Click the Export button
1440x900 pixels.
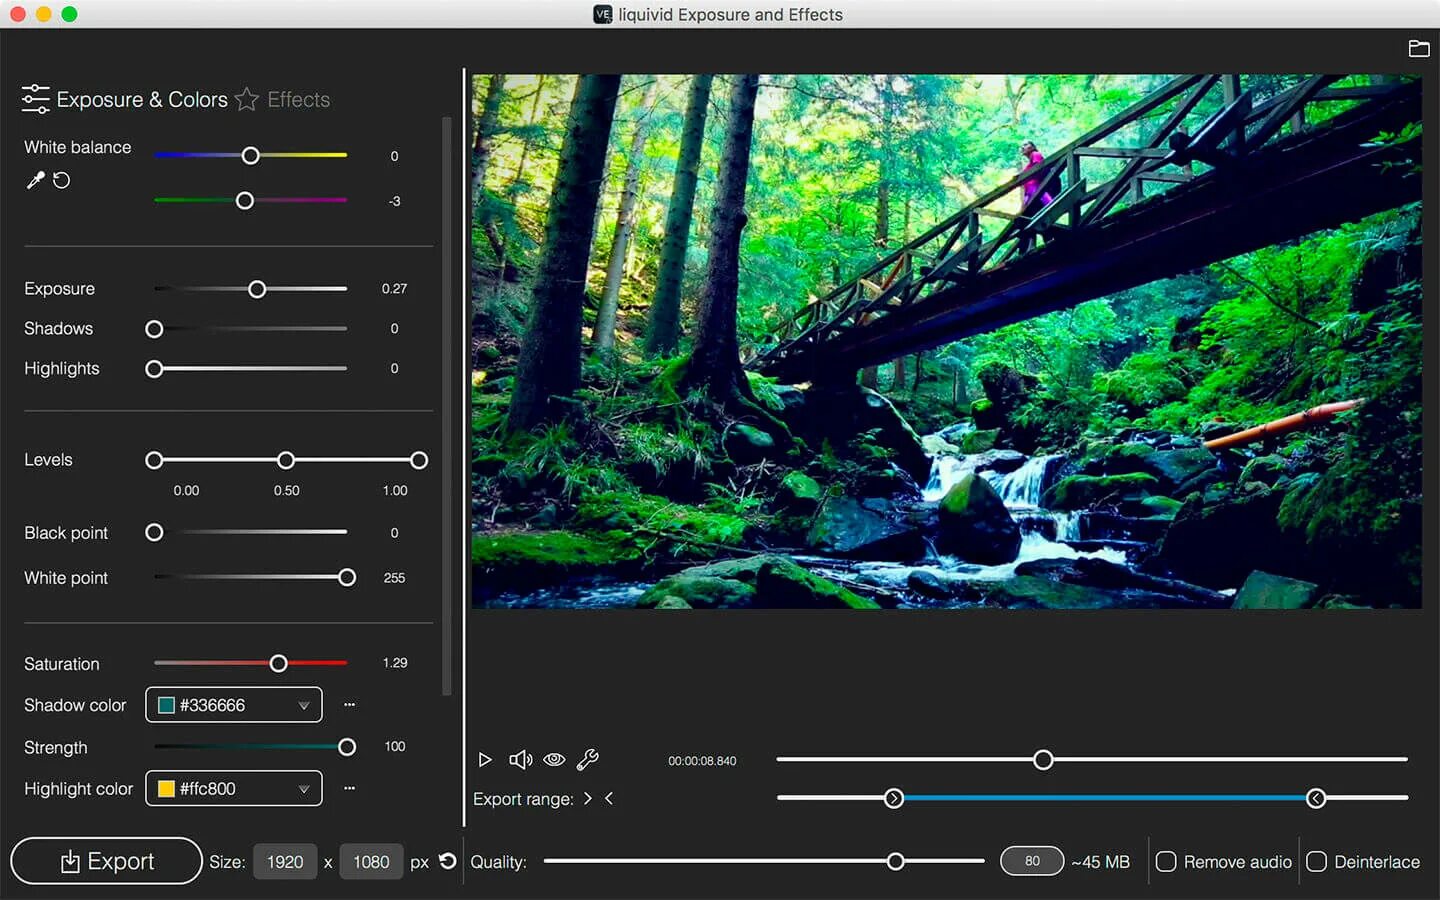pyautogui.click(x=106, y=861)
